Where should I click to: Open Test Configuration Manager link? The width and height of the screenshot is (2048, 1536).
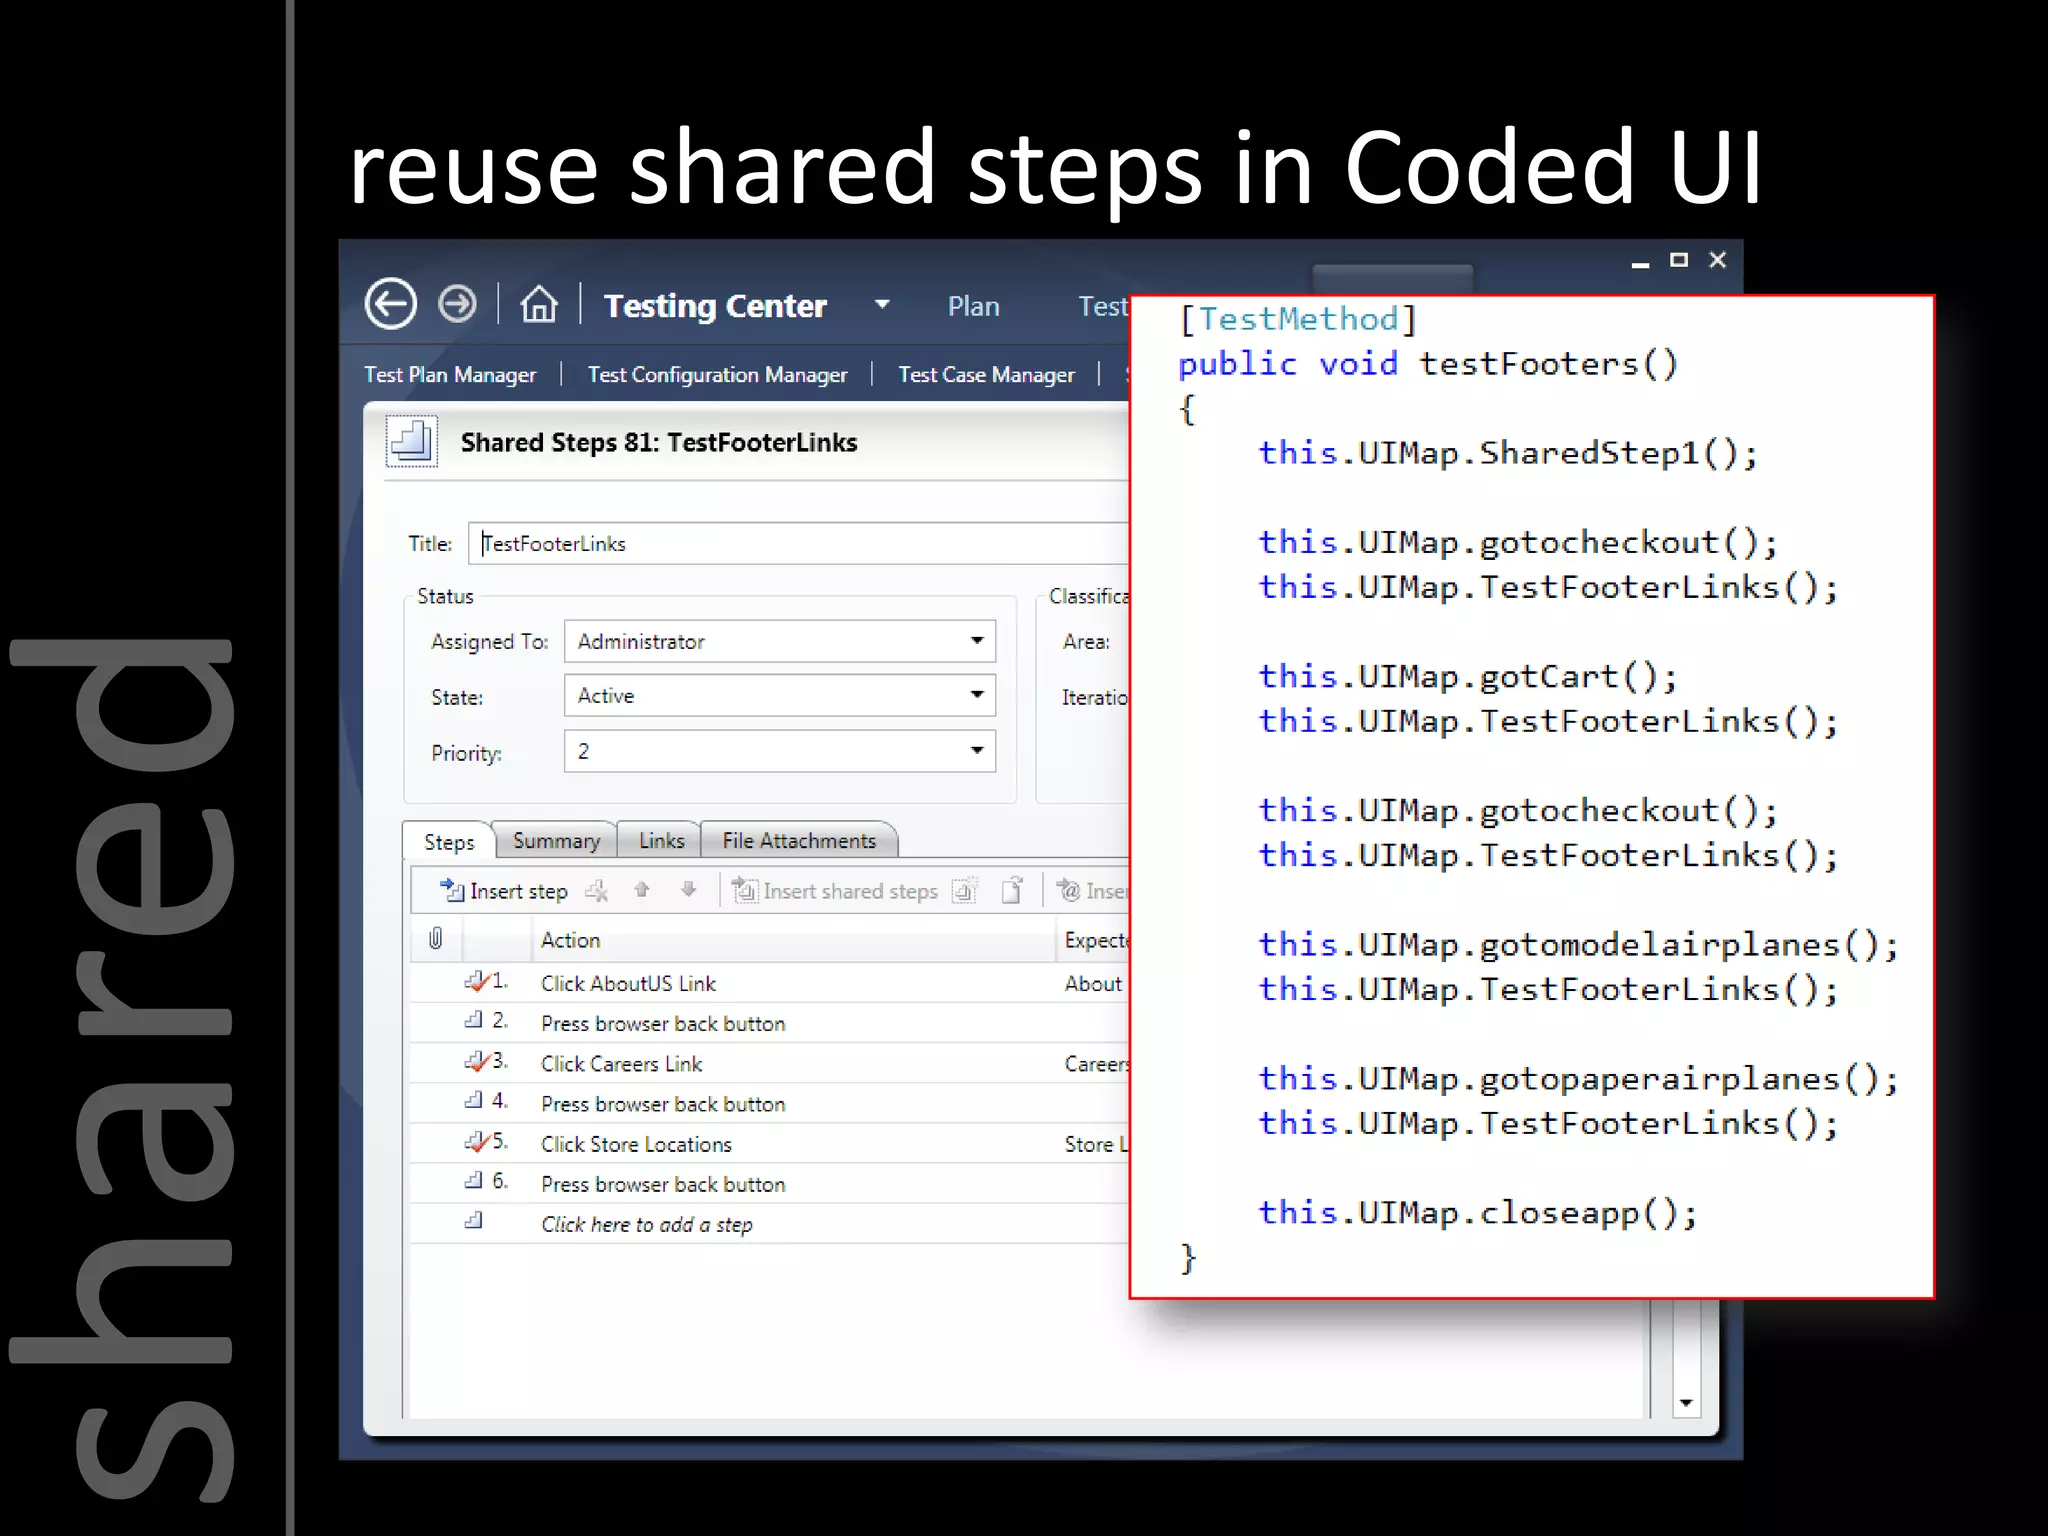tap(717, 375)
